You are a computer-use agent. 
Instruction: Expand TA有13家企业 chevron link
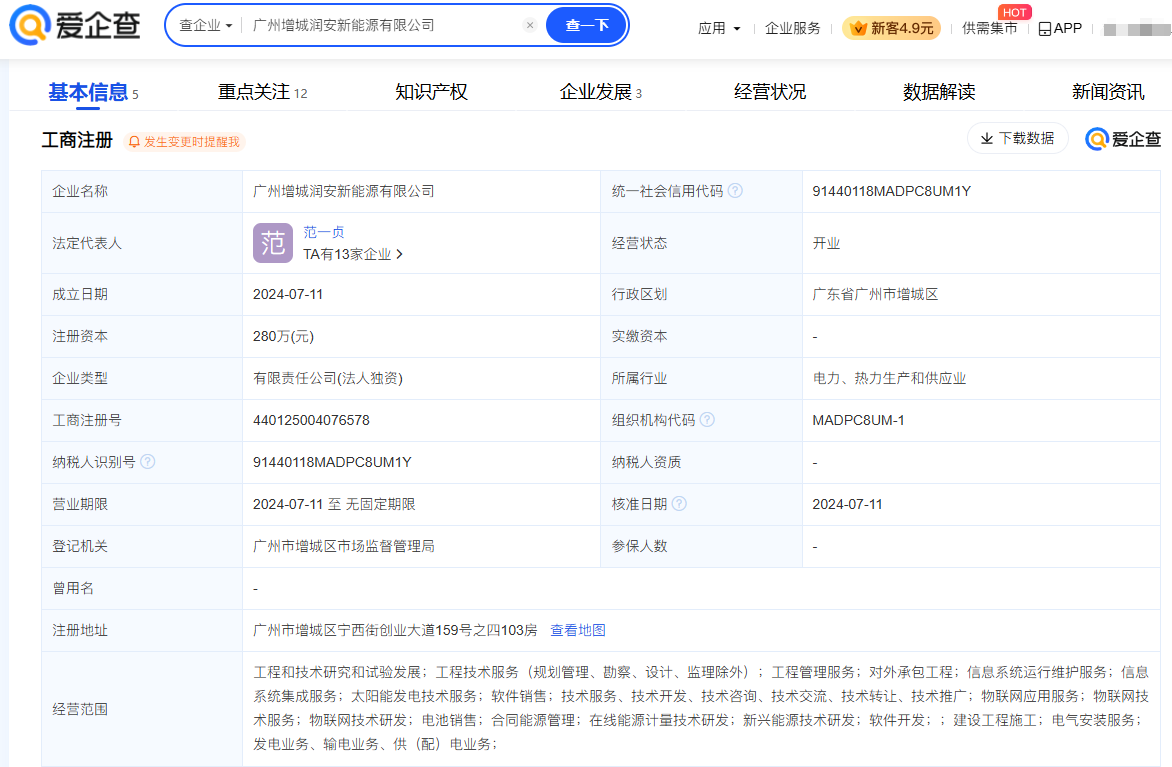[353, 254]
